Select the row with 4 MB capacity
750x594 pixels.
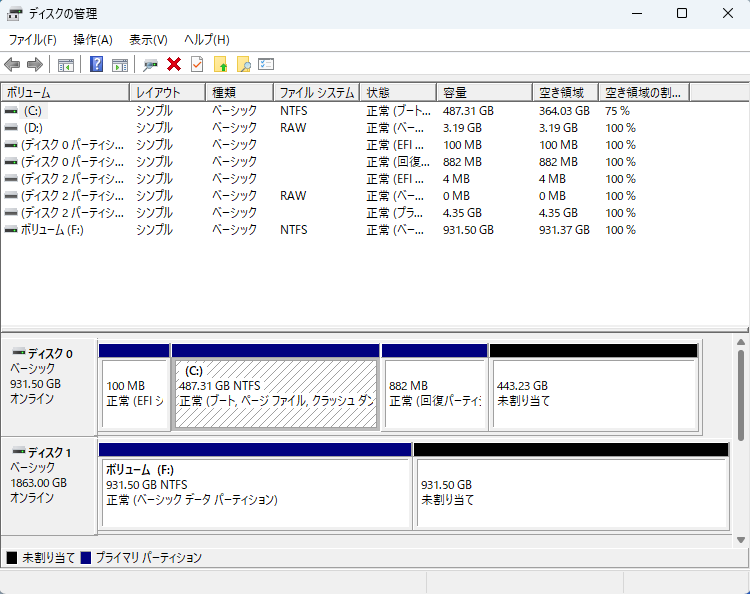point(345,179)
